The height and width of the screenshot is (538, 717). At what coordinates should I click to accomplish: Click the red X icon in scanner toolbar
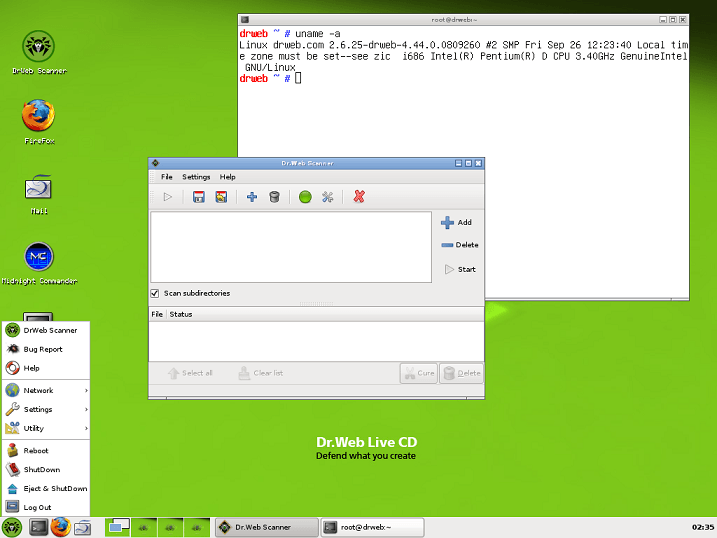tap(359, 197)
